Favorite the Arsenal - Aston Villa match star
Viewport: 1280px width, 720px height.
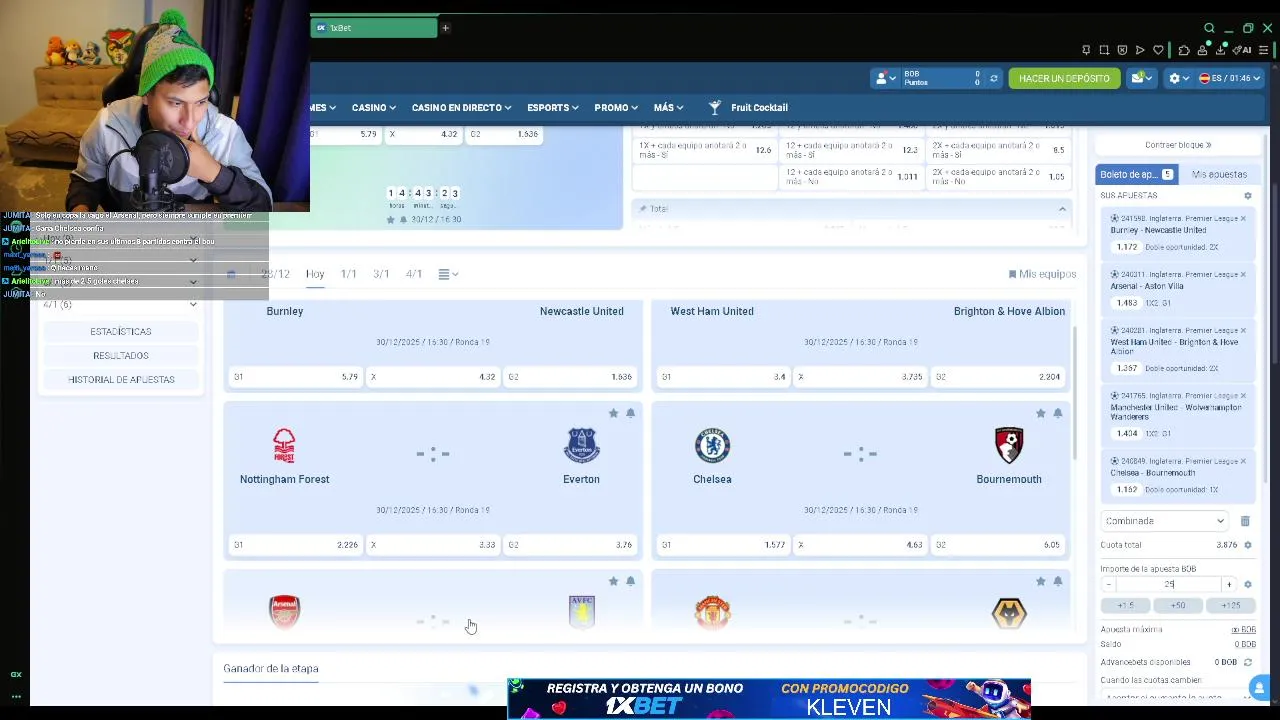click(613, 581)
